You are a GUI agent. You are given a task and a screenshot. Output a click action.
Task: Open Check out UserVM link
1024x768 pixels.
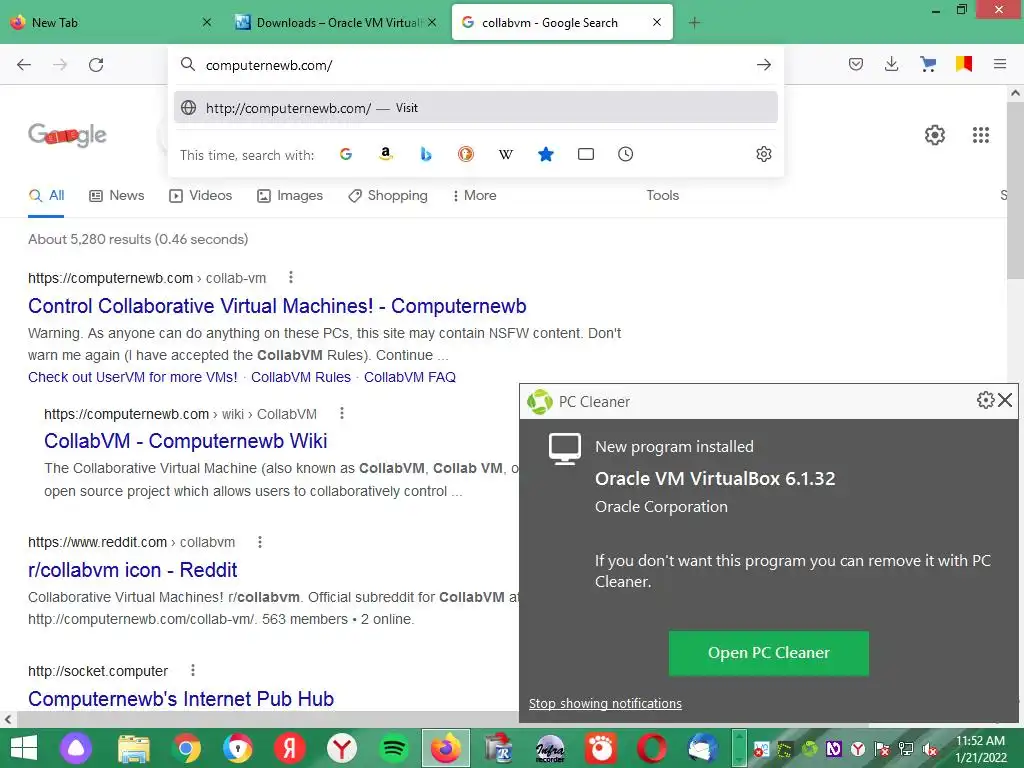click(133, 377)
